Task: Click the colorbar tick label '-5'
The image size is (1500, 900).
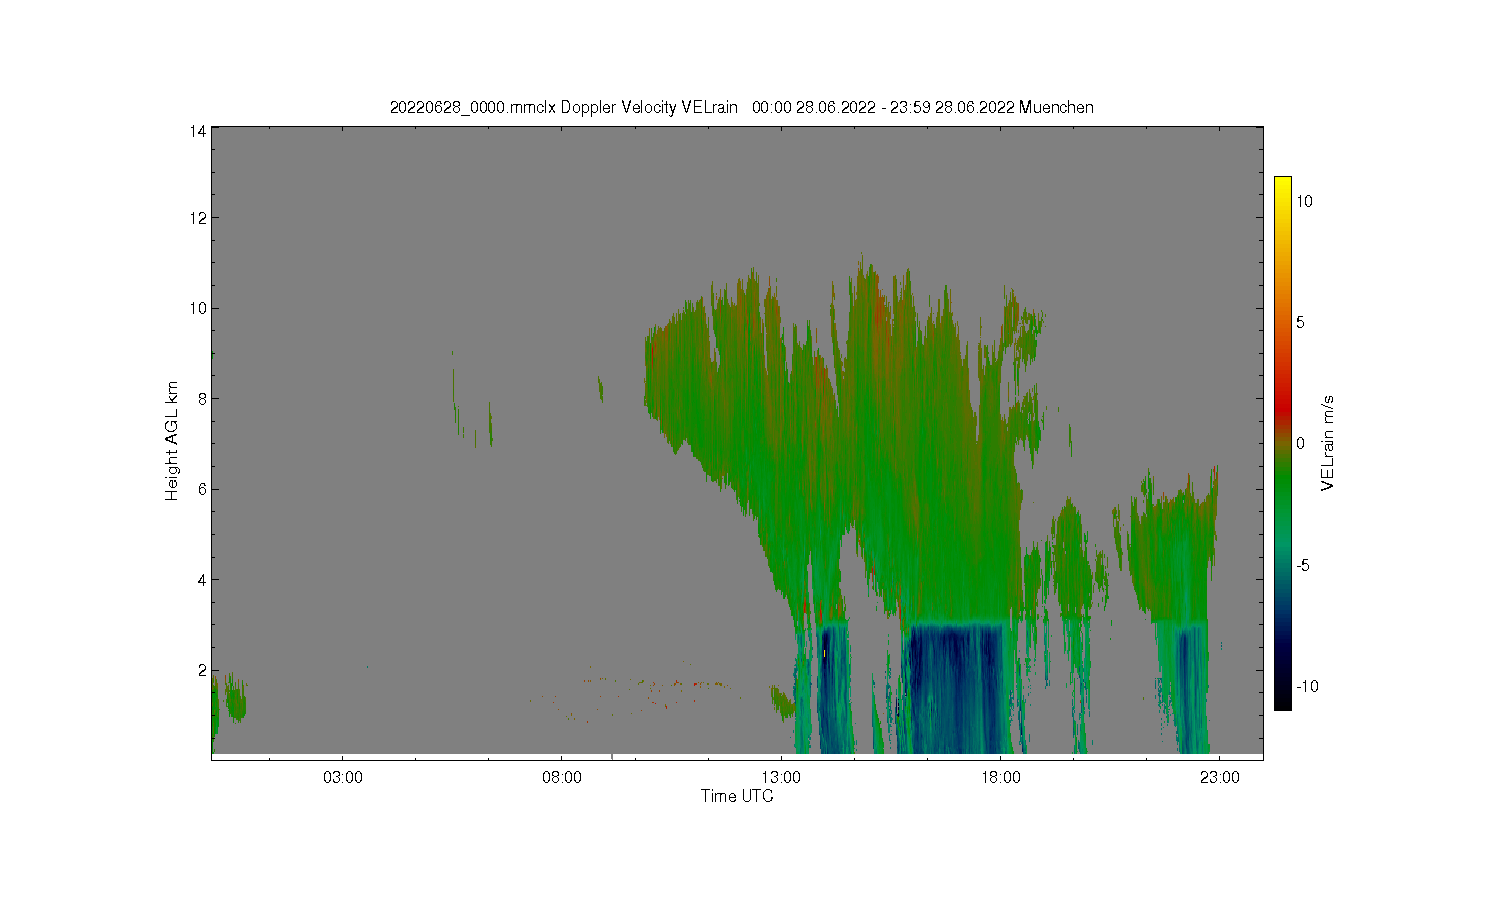Action: [x=1303, y=565]
